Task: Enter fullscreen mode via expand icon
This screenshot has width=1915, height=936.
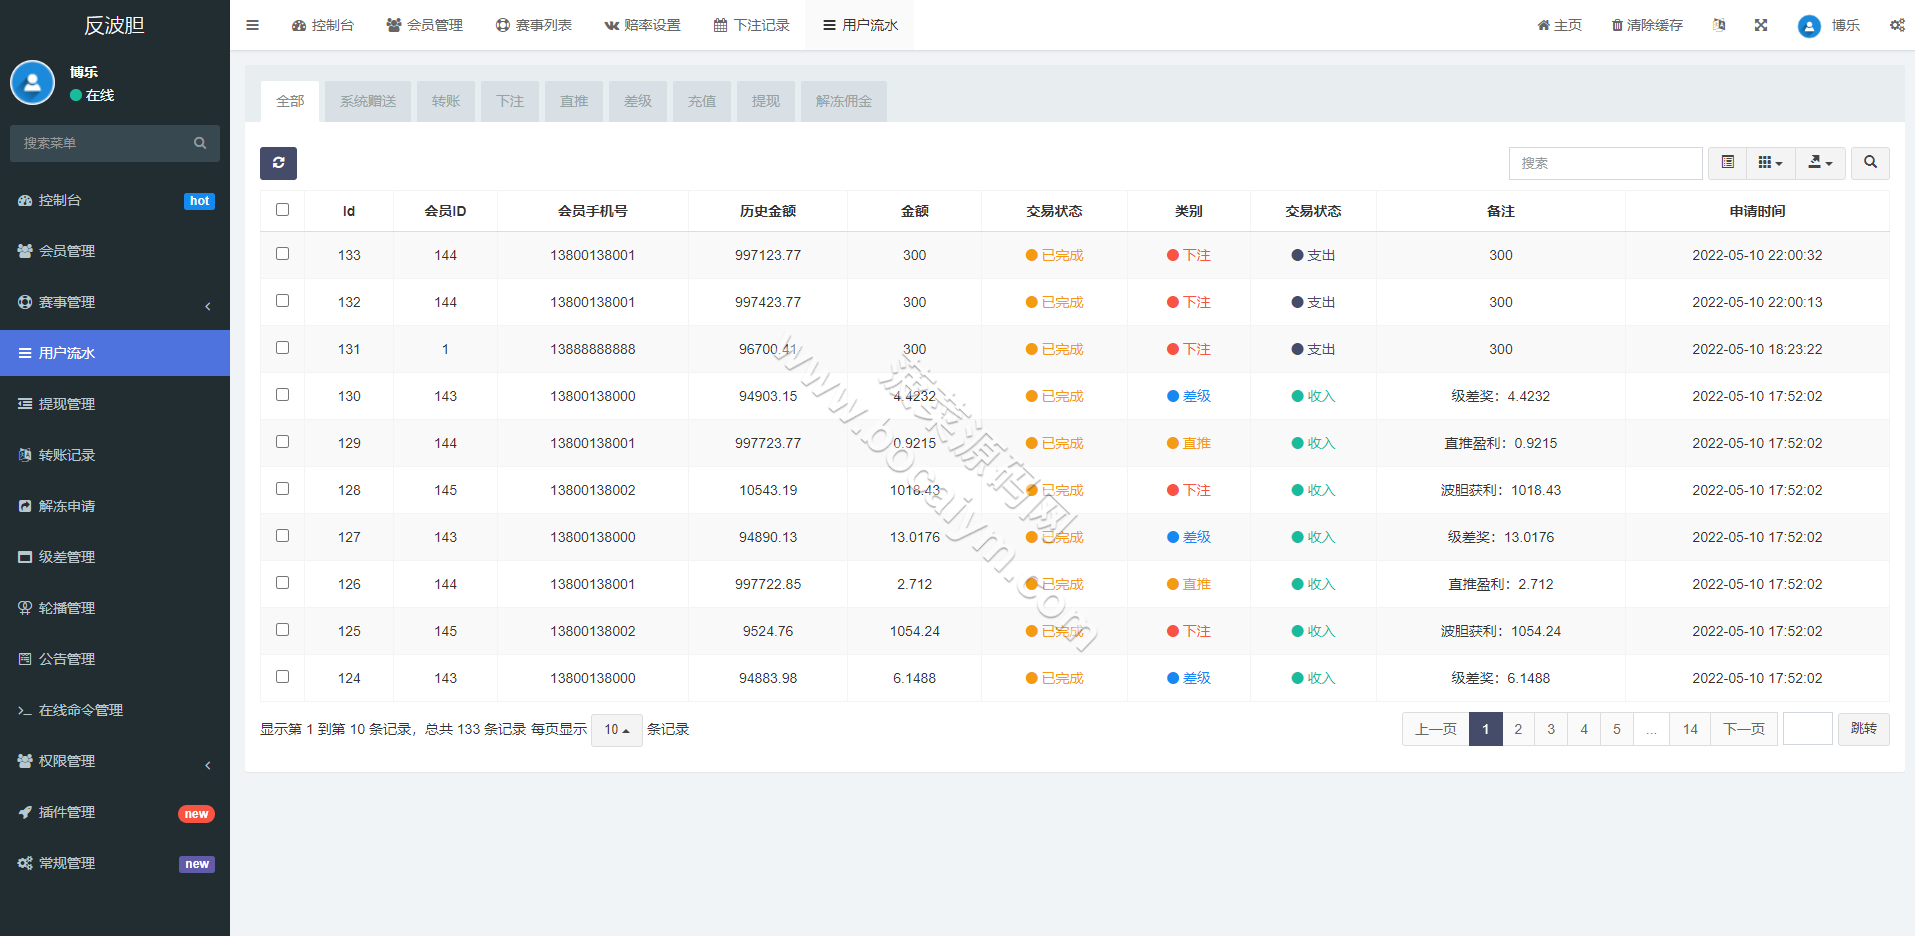Action: tap(1761, 25)
